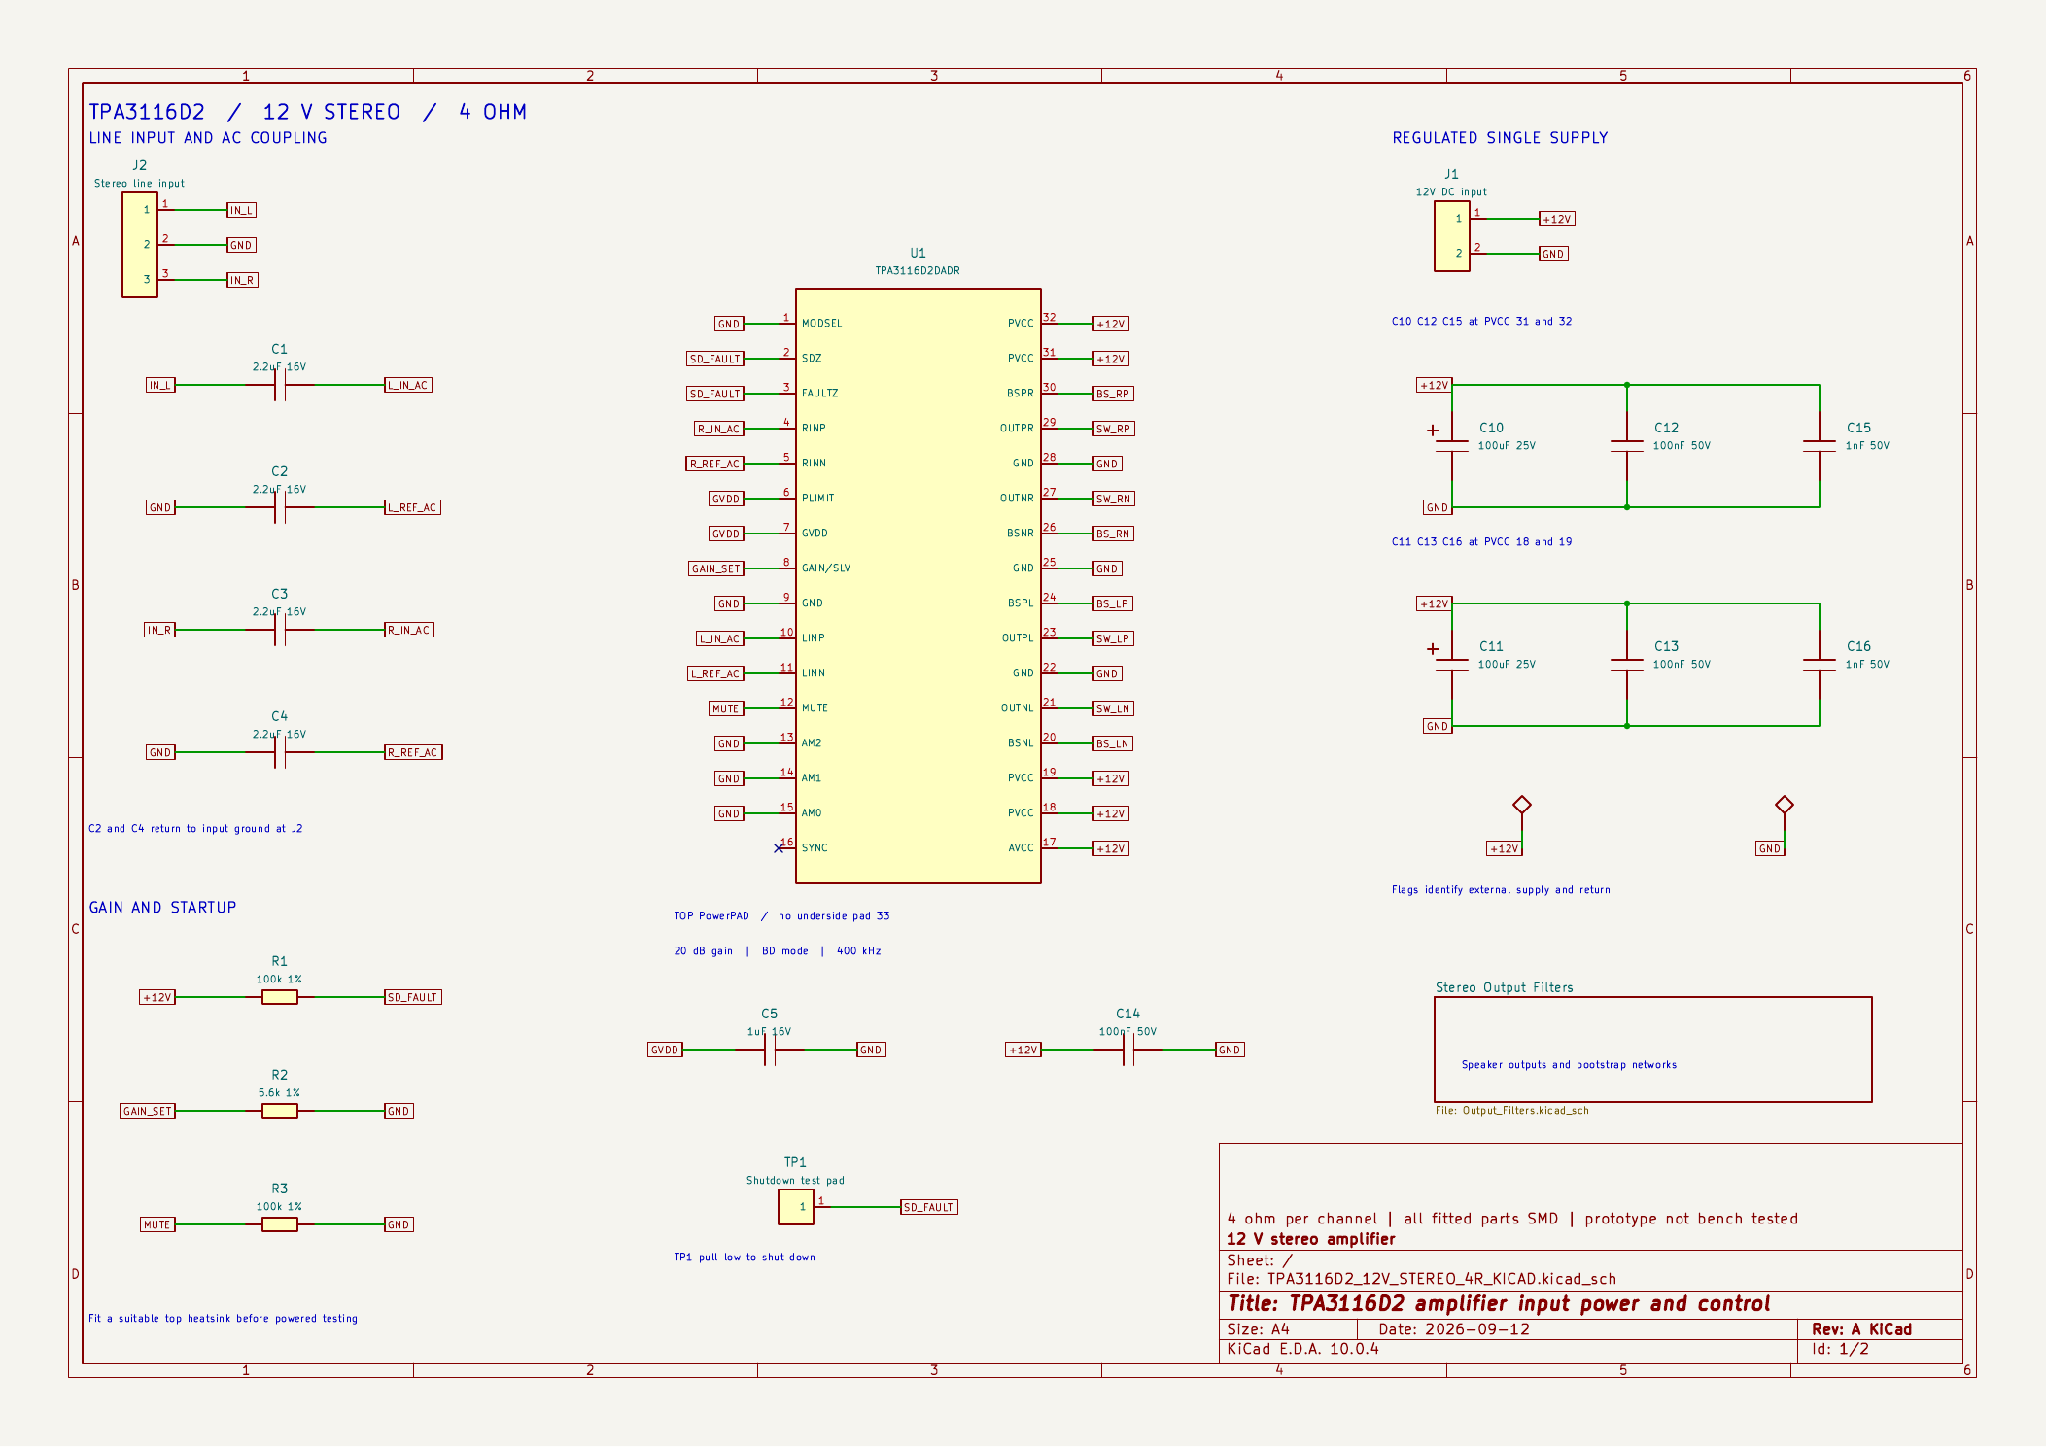Click the SD_FAULT label right of R1

pos(413,997)
